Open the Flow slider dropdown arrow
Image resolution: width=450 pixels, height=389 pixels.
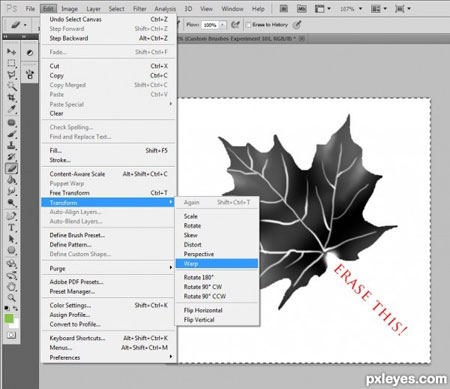pyautogui.click(x=222, y=25)
